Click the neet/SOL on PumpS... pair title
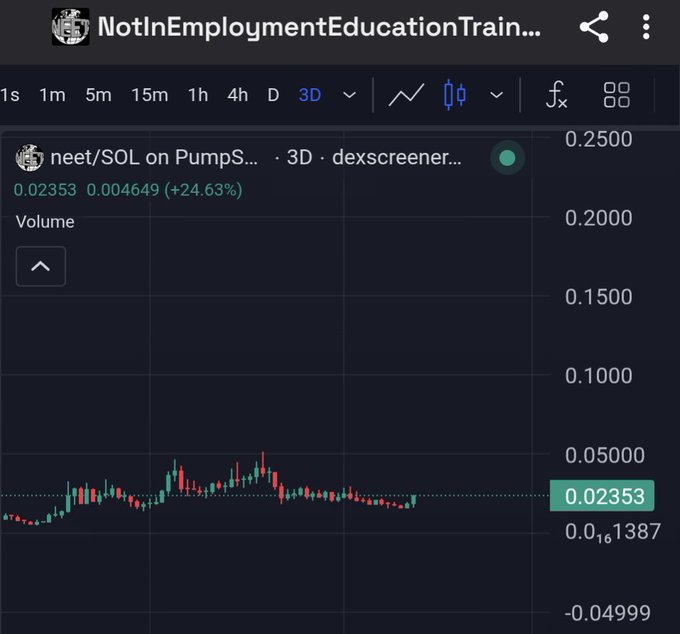Screen dimensions: 680x634 pos(154,157)
